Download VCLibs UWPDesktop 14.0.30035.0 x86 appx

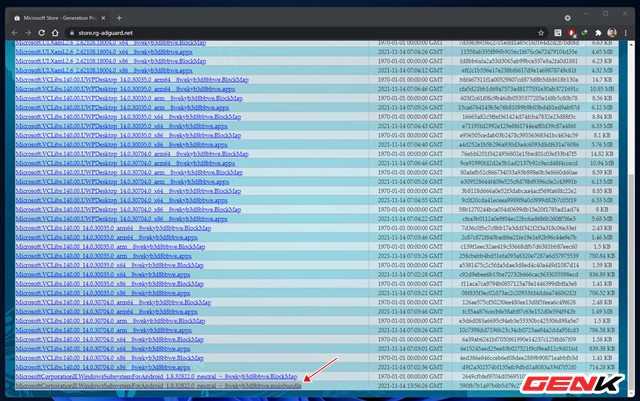coord(122,145)
